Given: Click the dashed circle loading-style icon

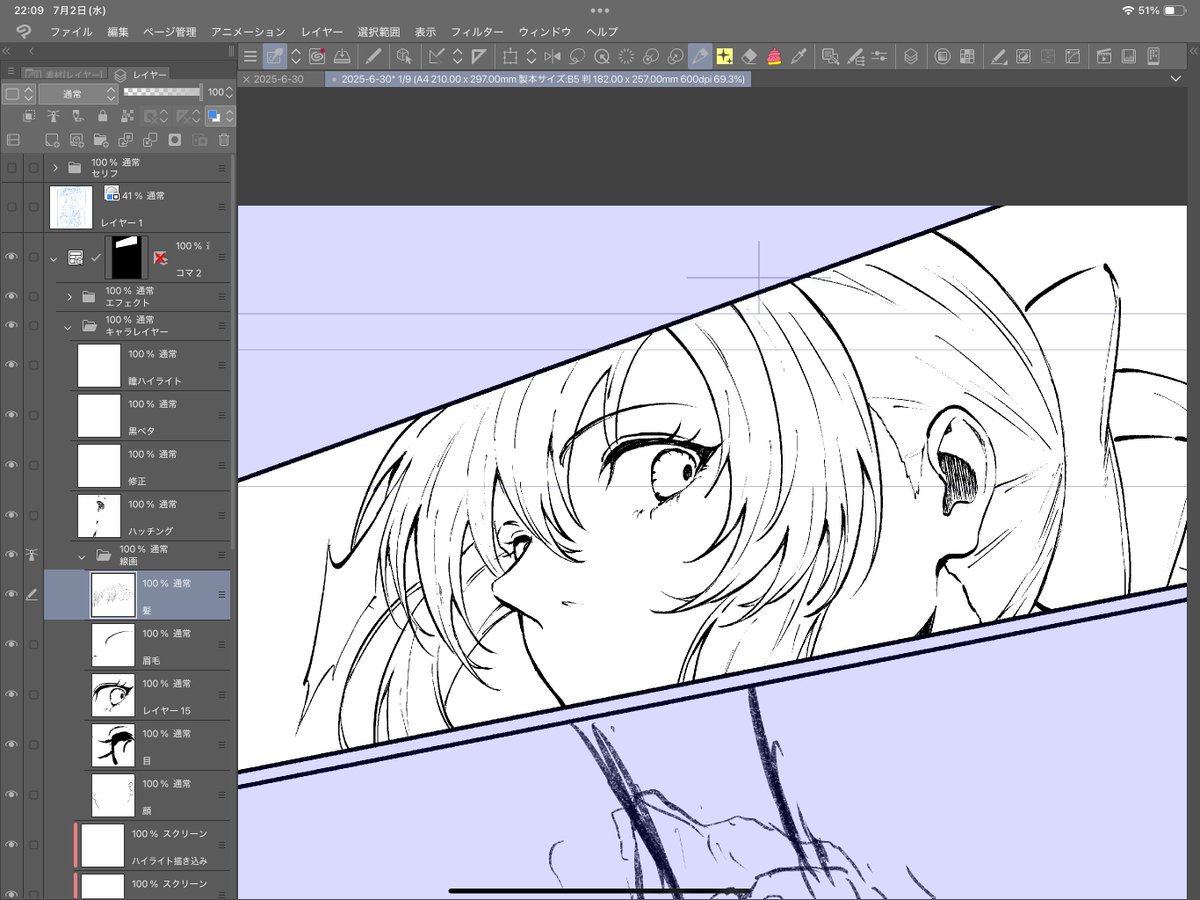Looking at the screenshot, I should click(x=626, y=57).
